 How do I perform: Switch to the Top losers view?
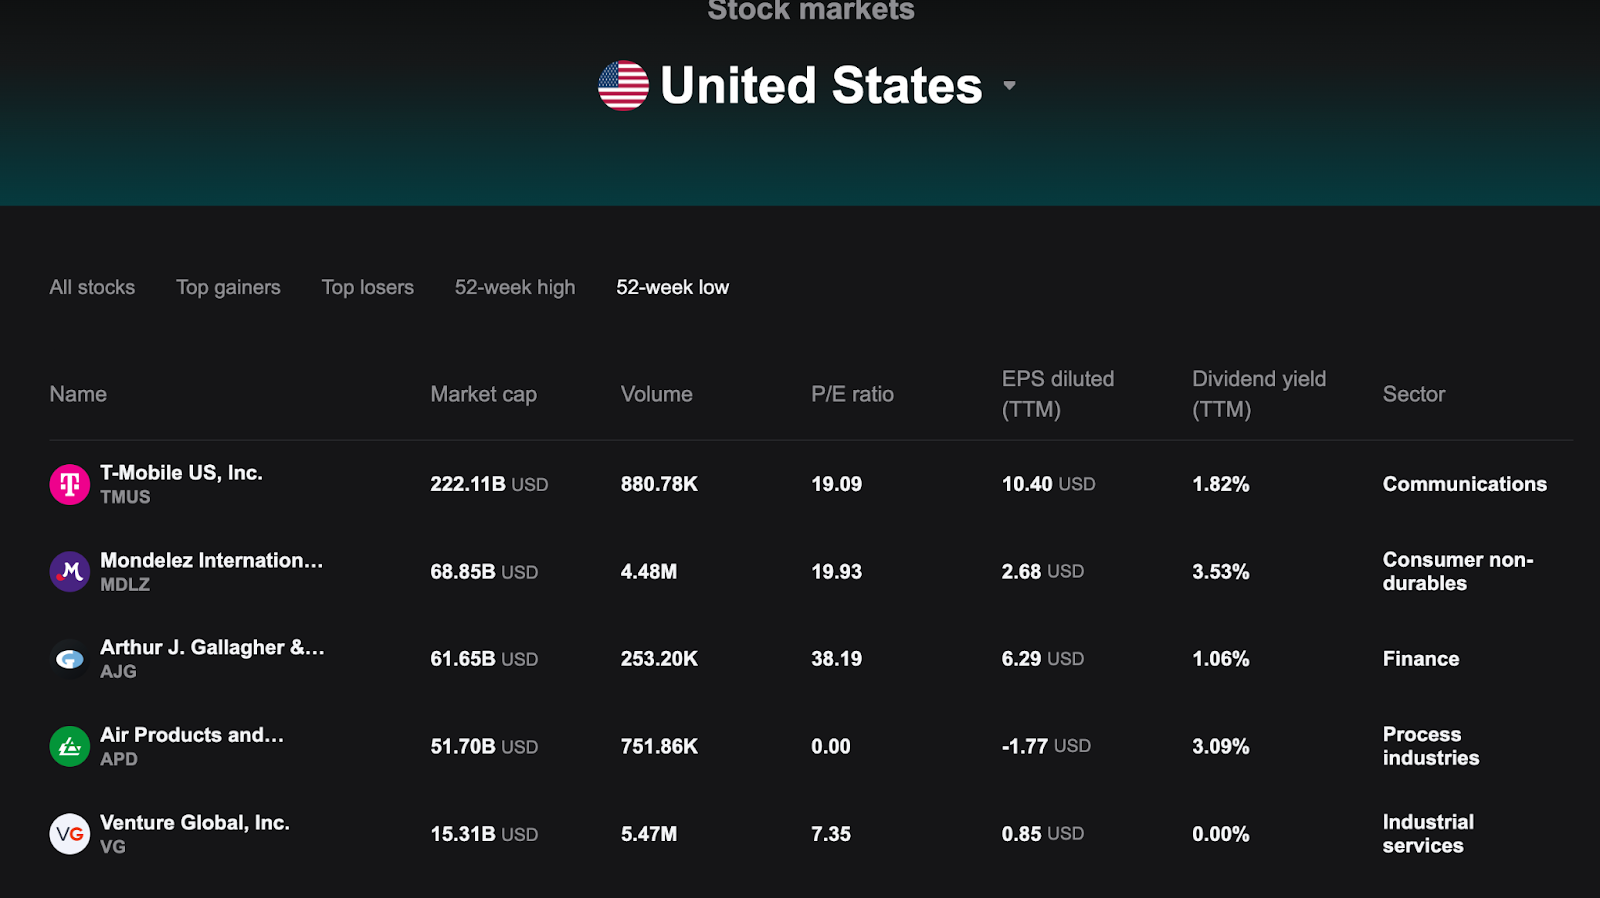pos(367,287)
